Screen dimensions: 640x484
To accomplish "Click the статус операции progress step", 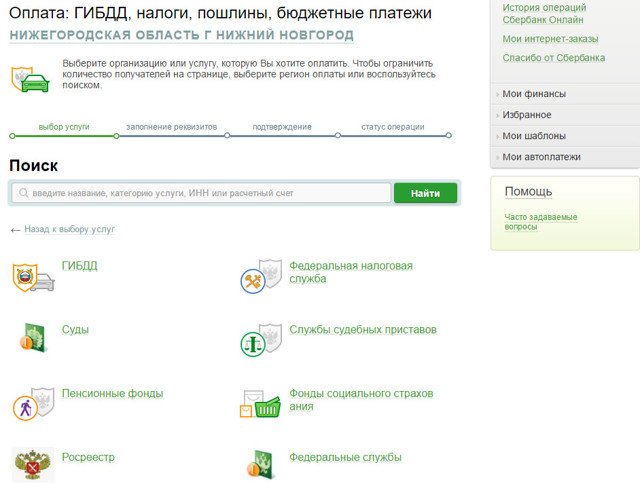I will click(x=393, y=127).
